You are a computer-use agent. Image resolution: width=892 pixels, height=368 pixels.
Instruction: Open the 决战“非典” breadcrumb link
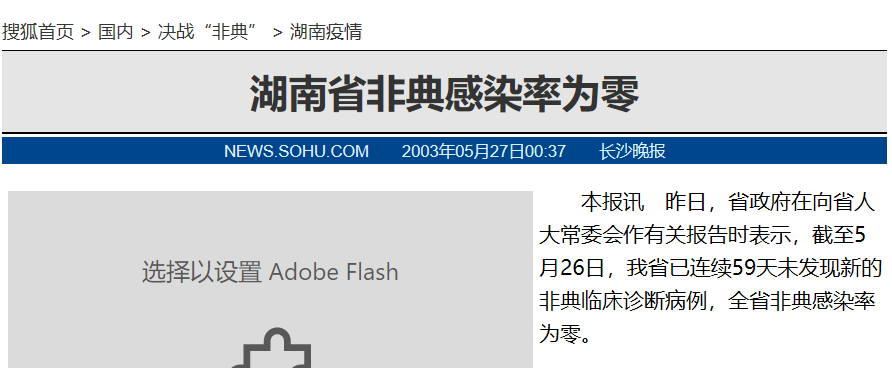tap(209, 32)
